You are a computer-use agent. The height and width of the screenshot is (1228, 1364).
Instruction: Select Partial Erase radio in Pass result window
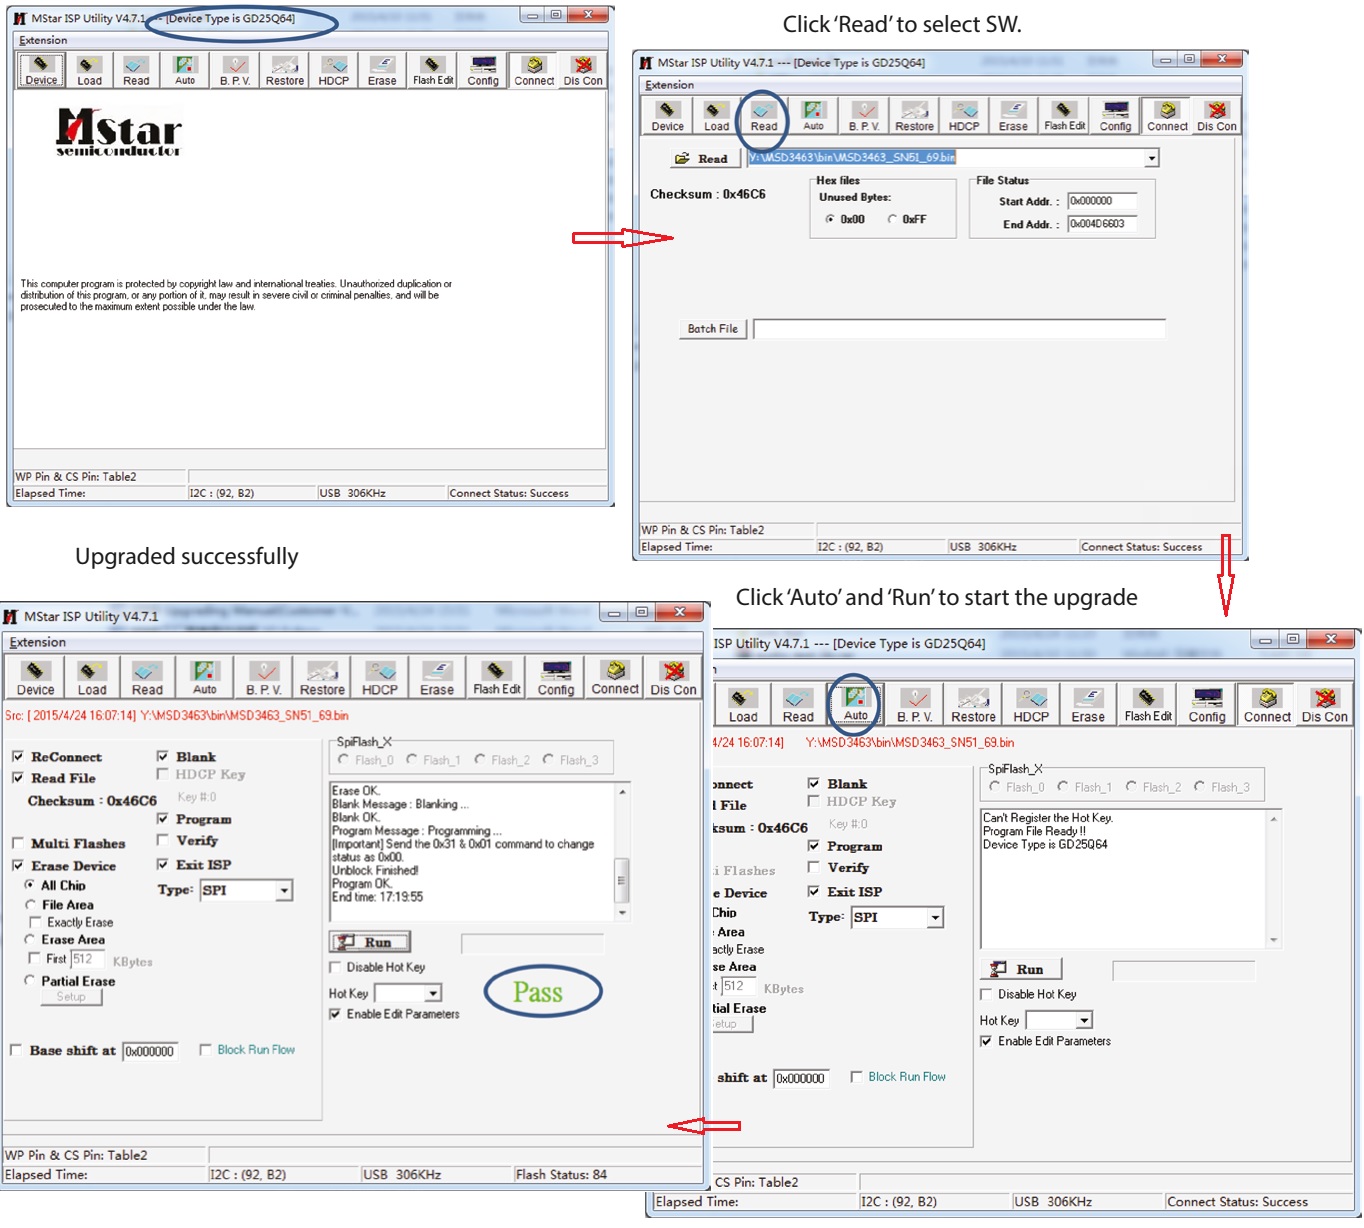30,981
